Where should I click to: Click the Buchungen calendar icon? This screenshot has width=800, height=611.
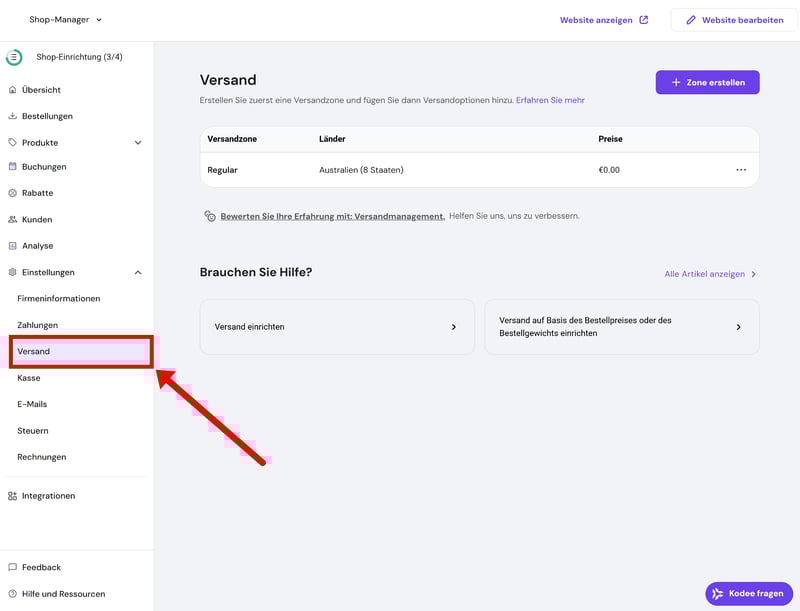pos(12,167)
